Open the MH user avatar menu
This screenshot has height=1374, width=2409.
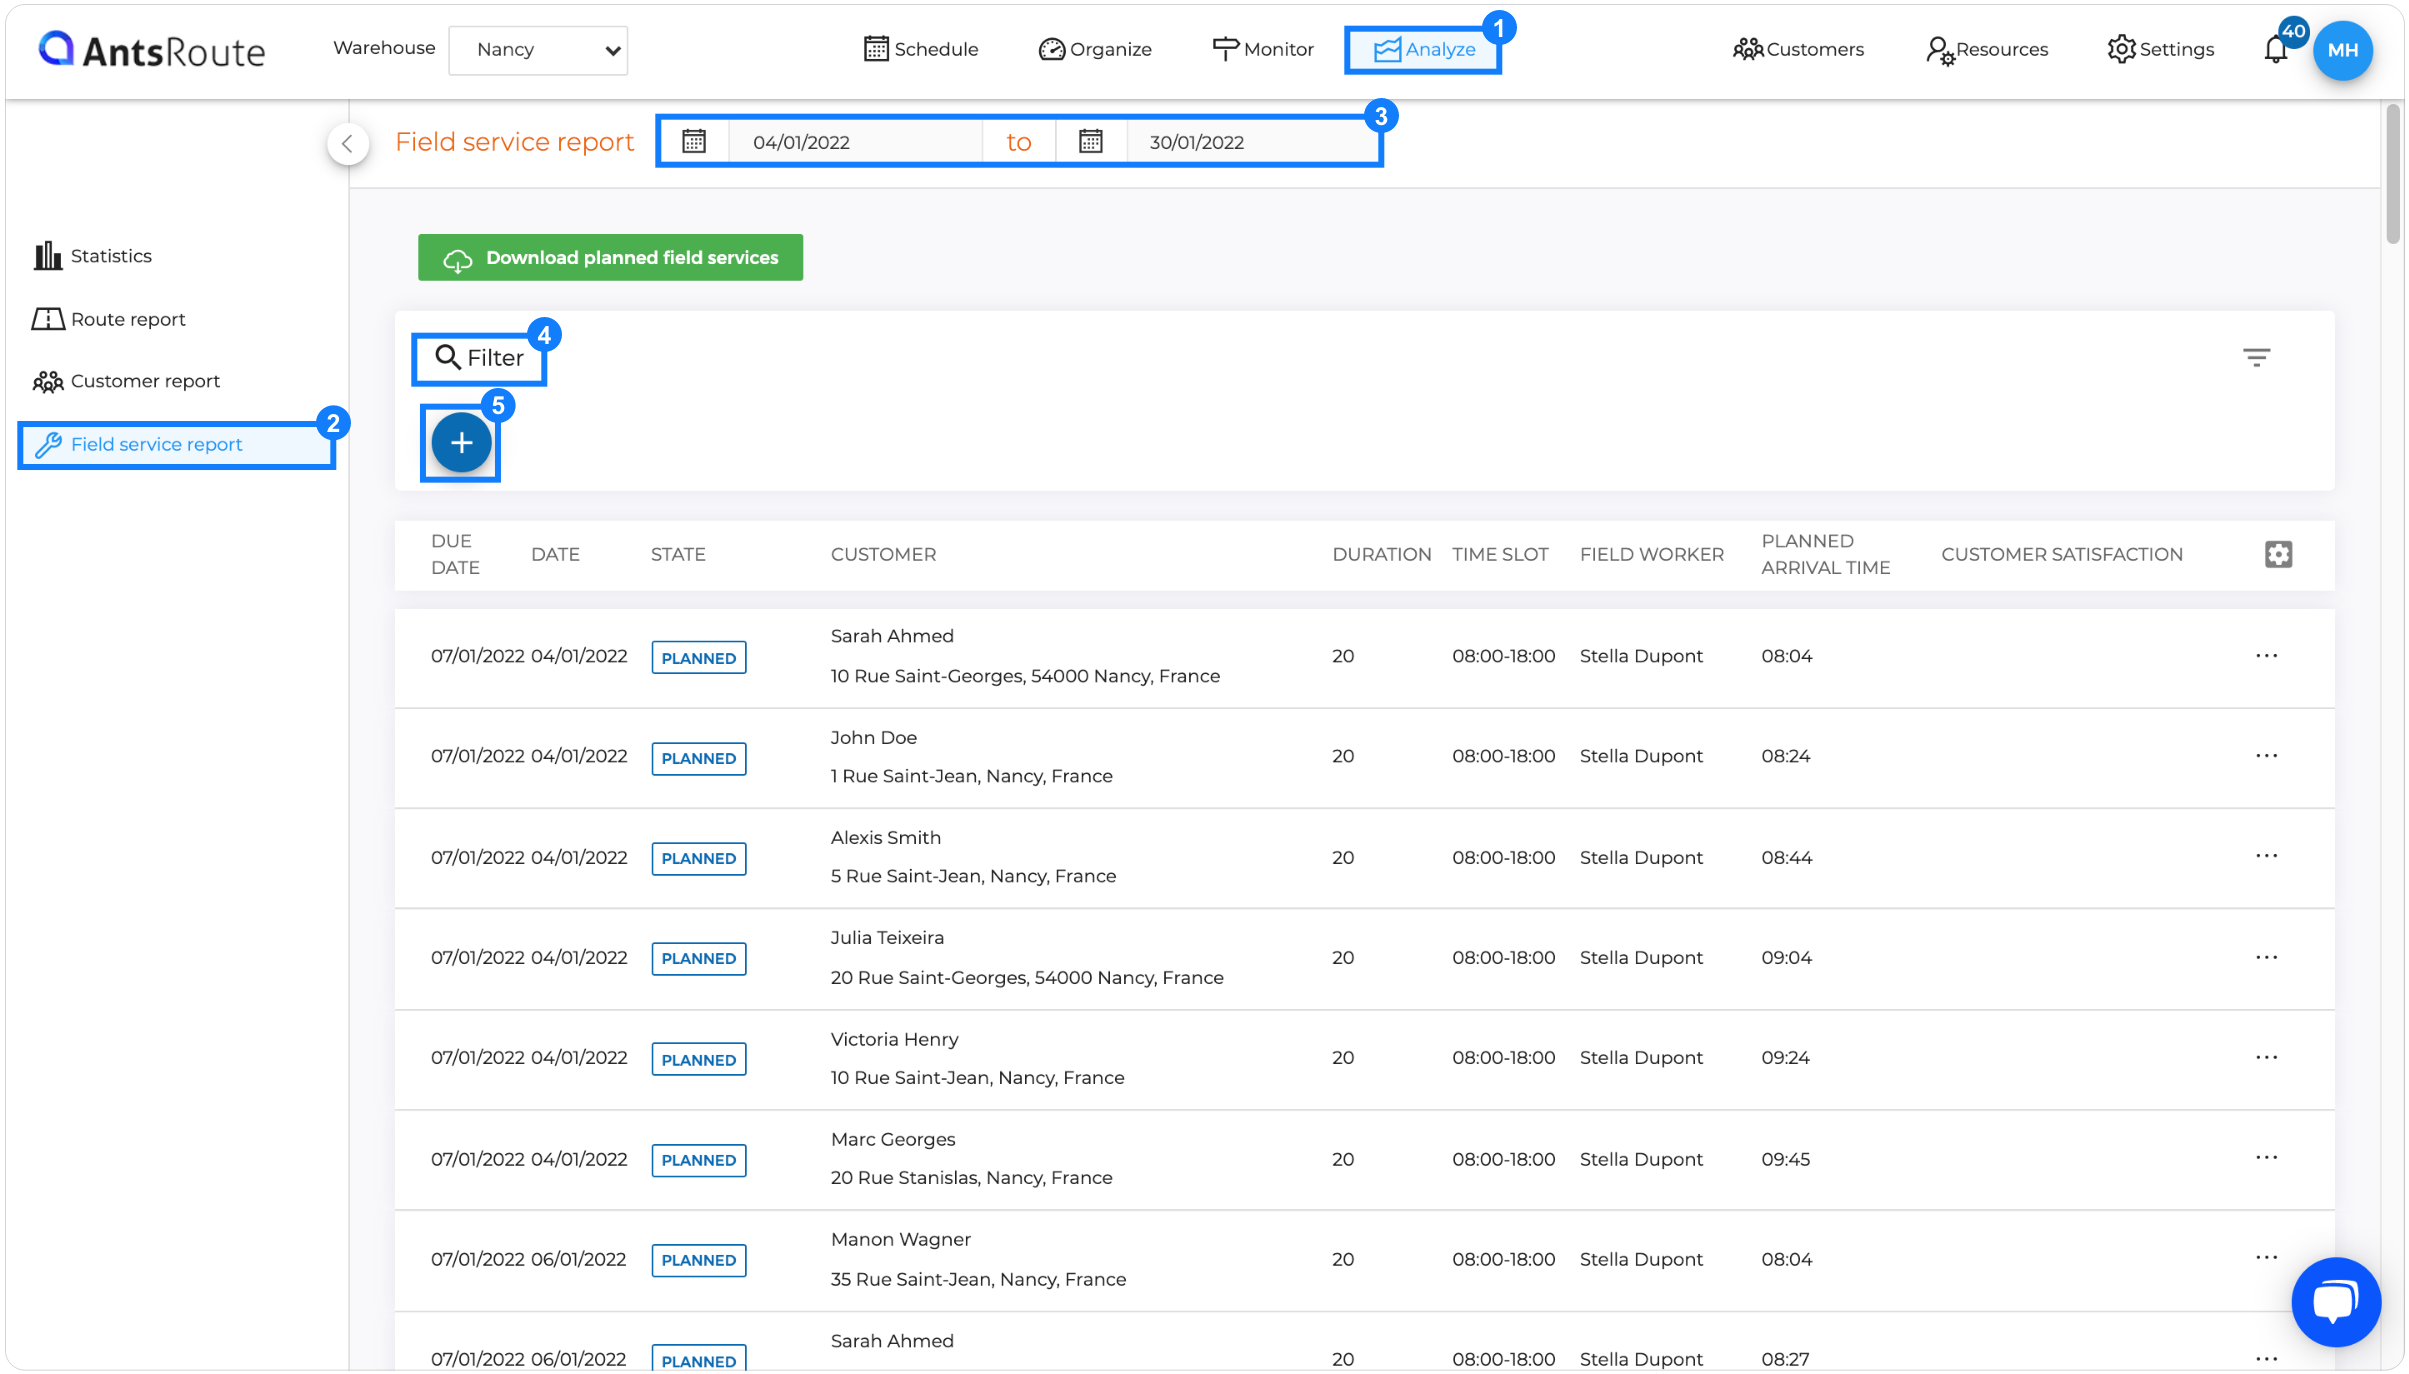coord(2343,50)
